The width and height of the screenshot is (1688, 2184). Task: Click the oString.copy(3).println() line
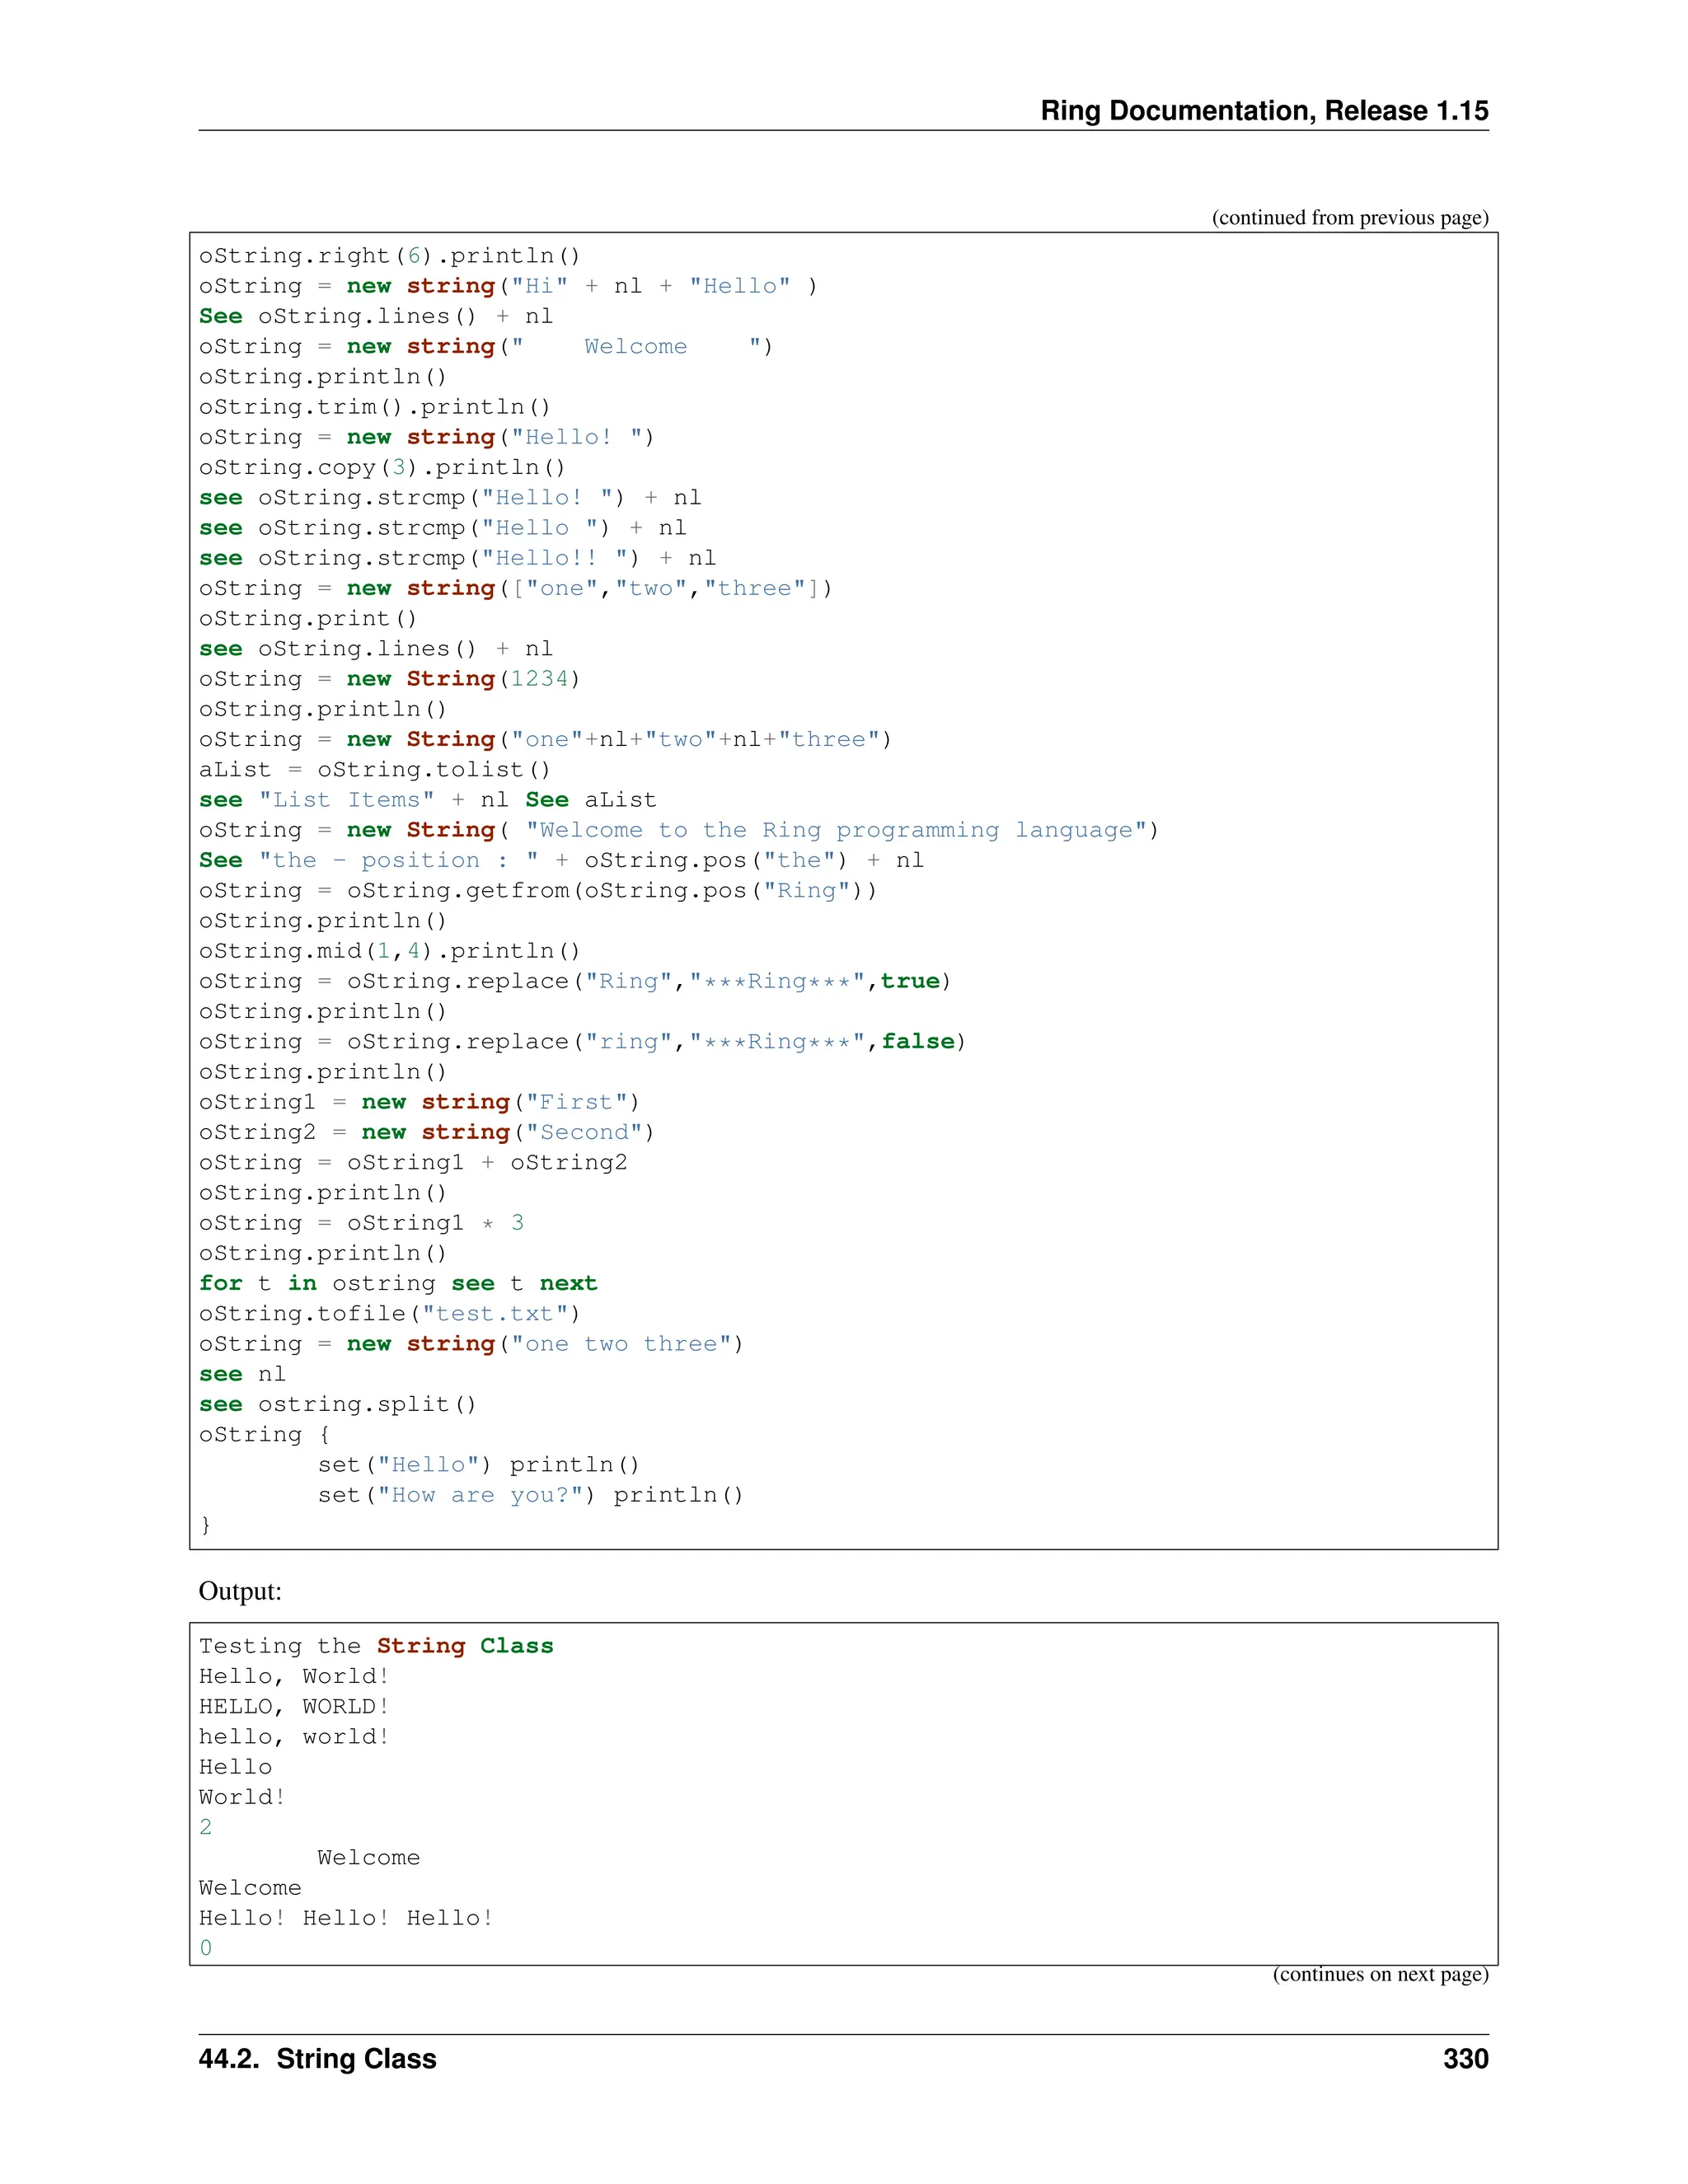(382, 468)
